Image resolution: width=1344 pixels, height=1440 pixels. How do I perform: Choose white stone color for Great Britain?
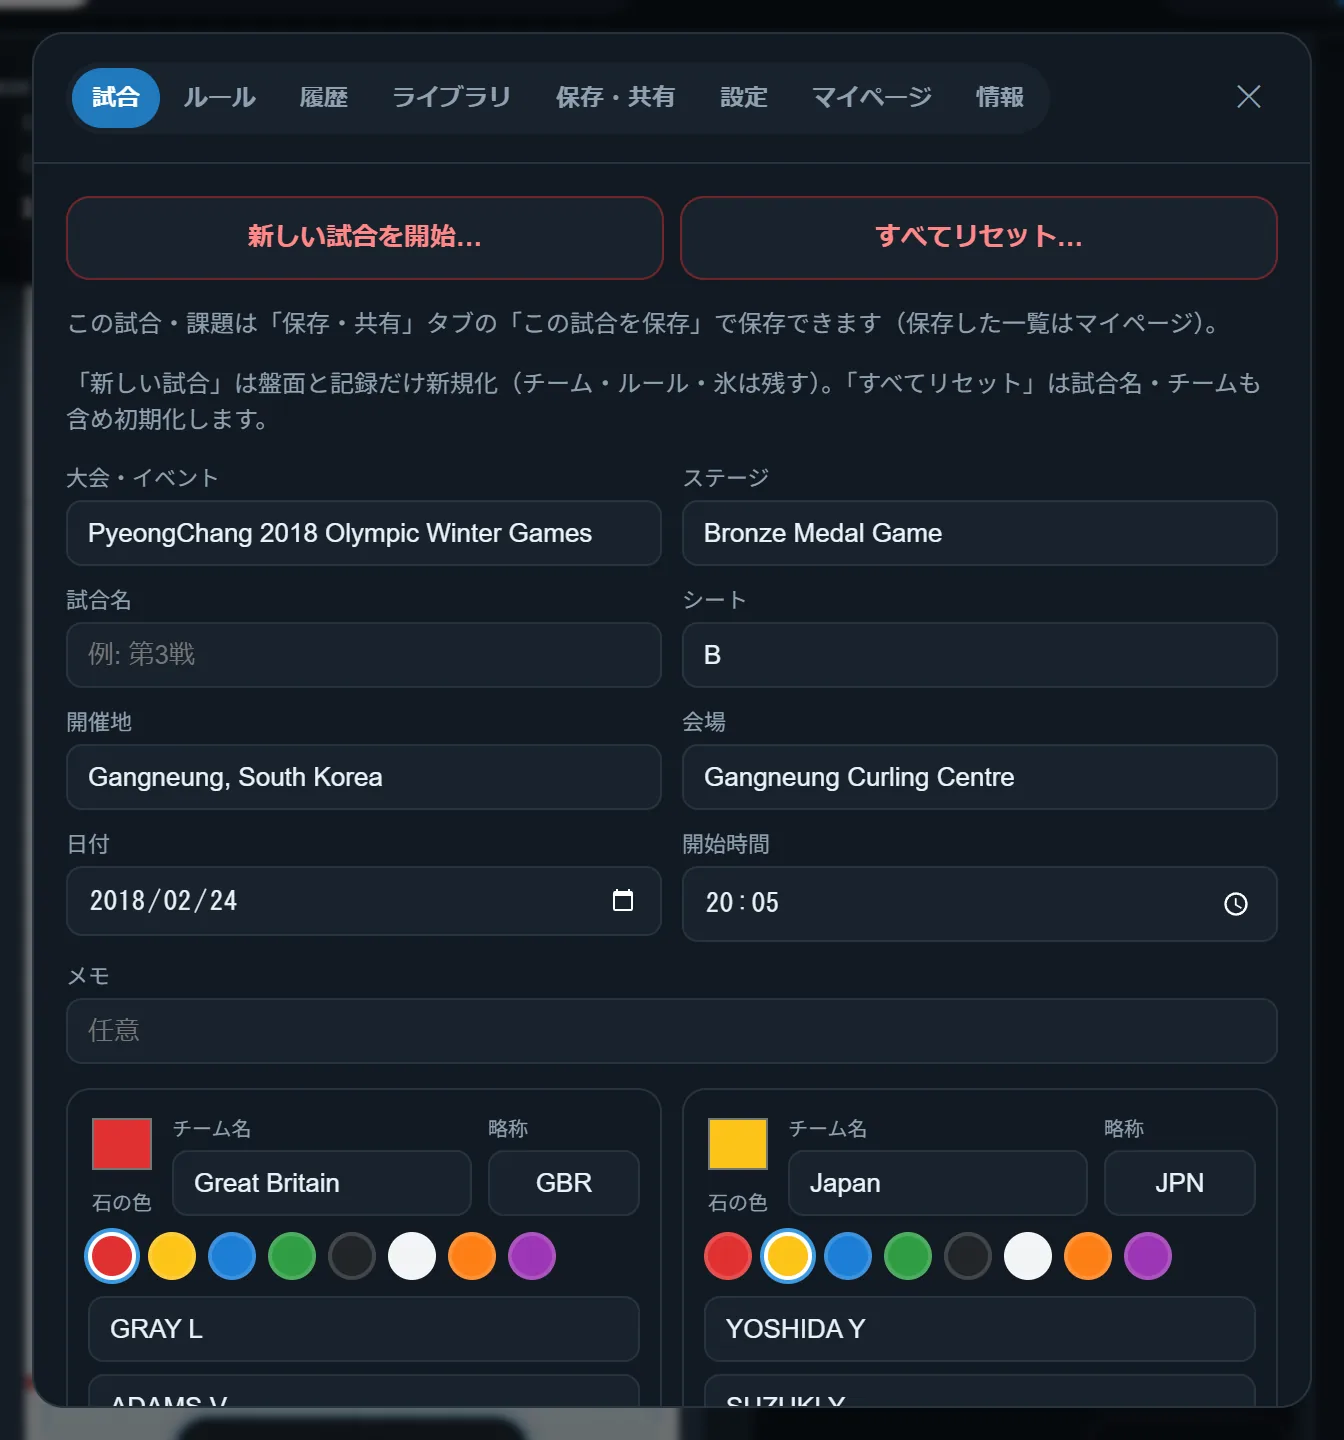pos(412,1256)
